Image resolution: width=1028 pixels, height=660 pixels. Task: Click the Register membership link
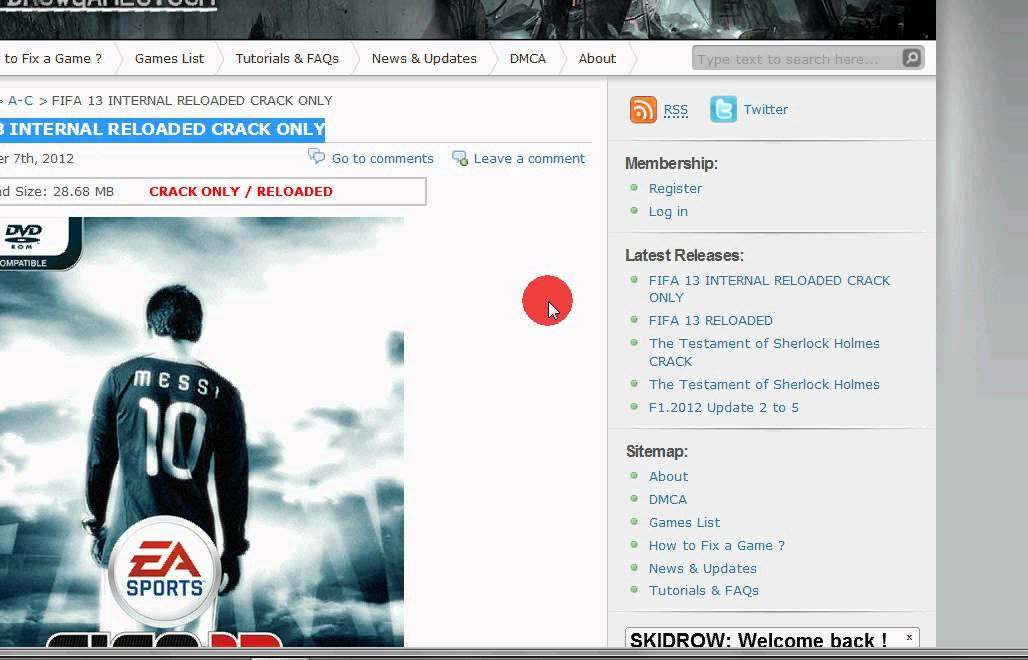[675, 188]
